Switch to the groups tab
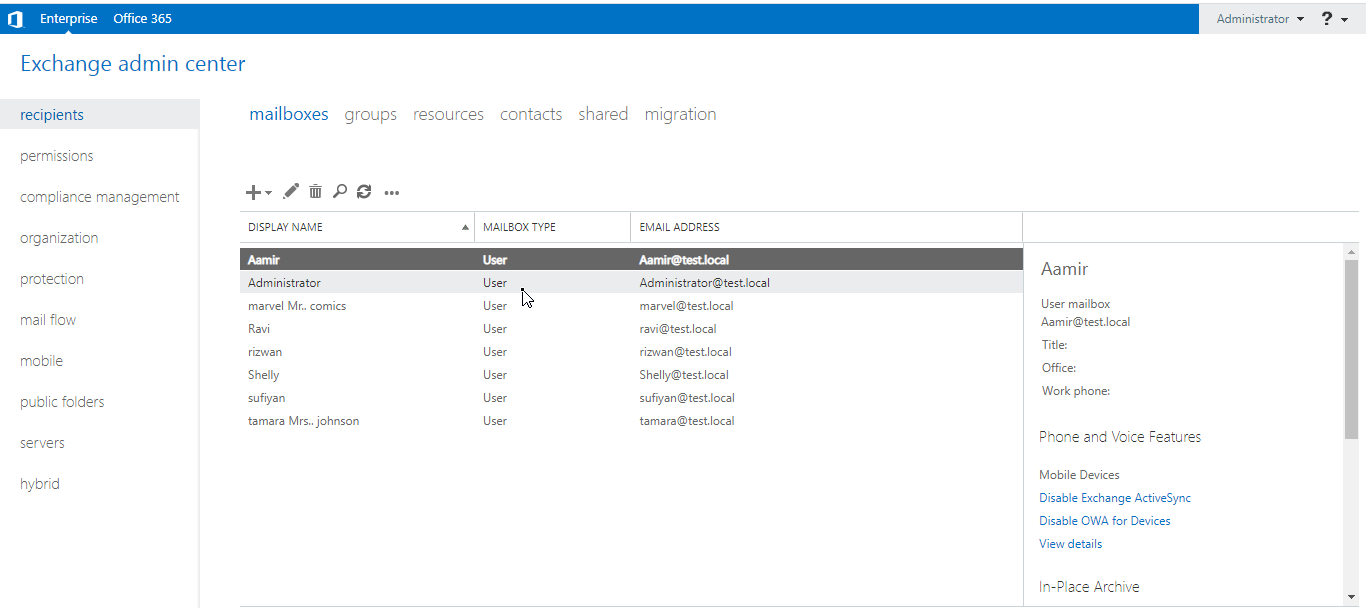Image resolution: width=1366 pixels, height=608 pixels. (370, 114)
